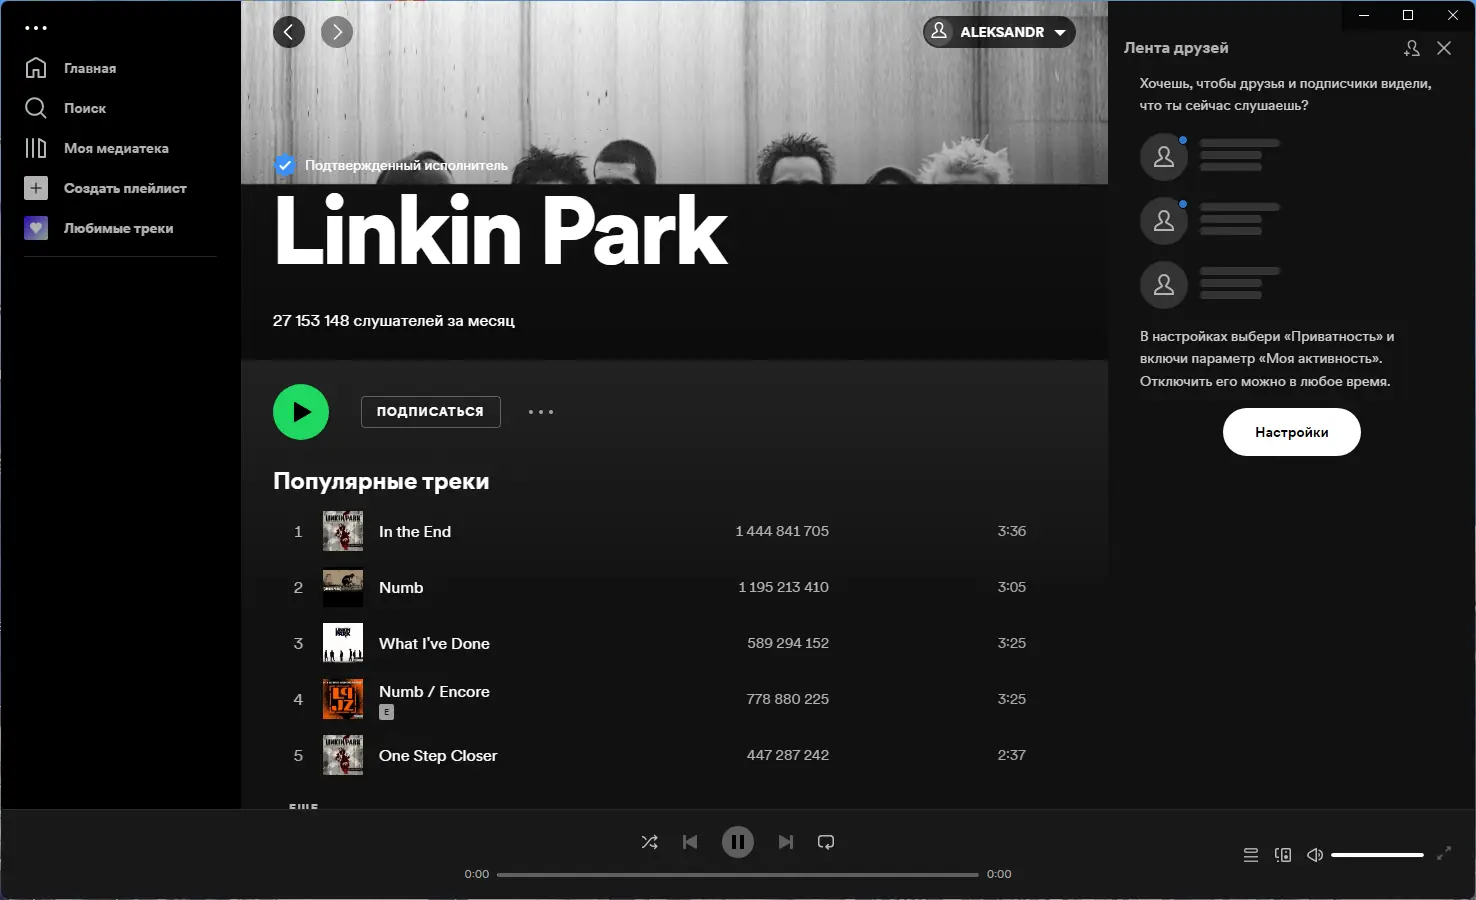Toggle repeat mode
Image resolution: width=1476 pixels, height=900 pixels.
tap(826, 842)
